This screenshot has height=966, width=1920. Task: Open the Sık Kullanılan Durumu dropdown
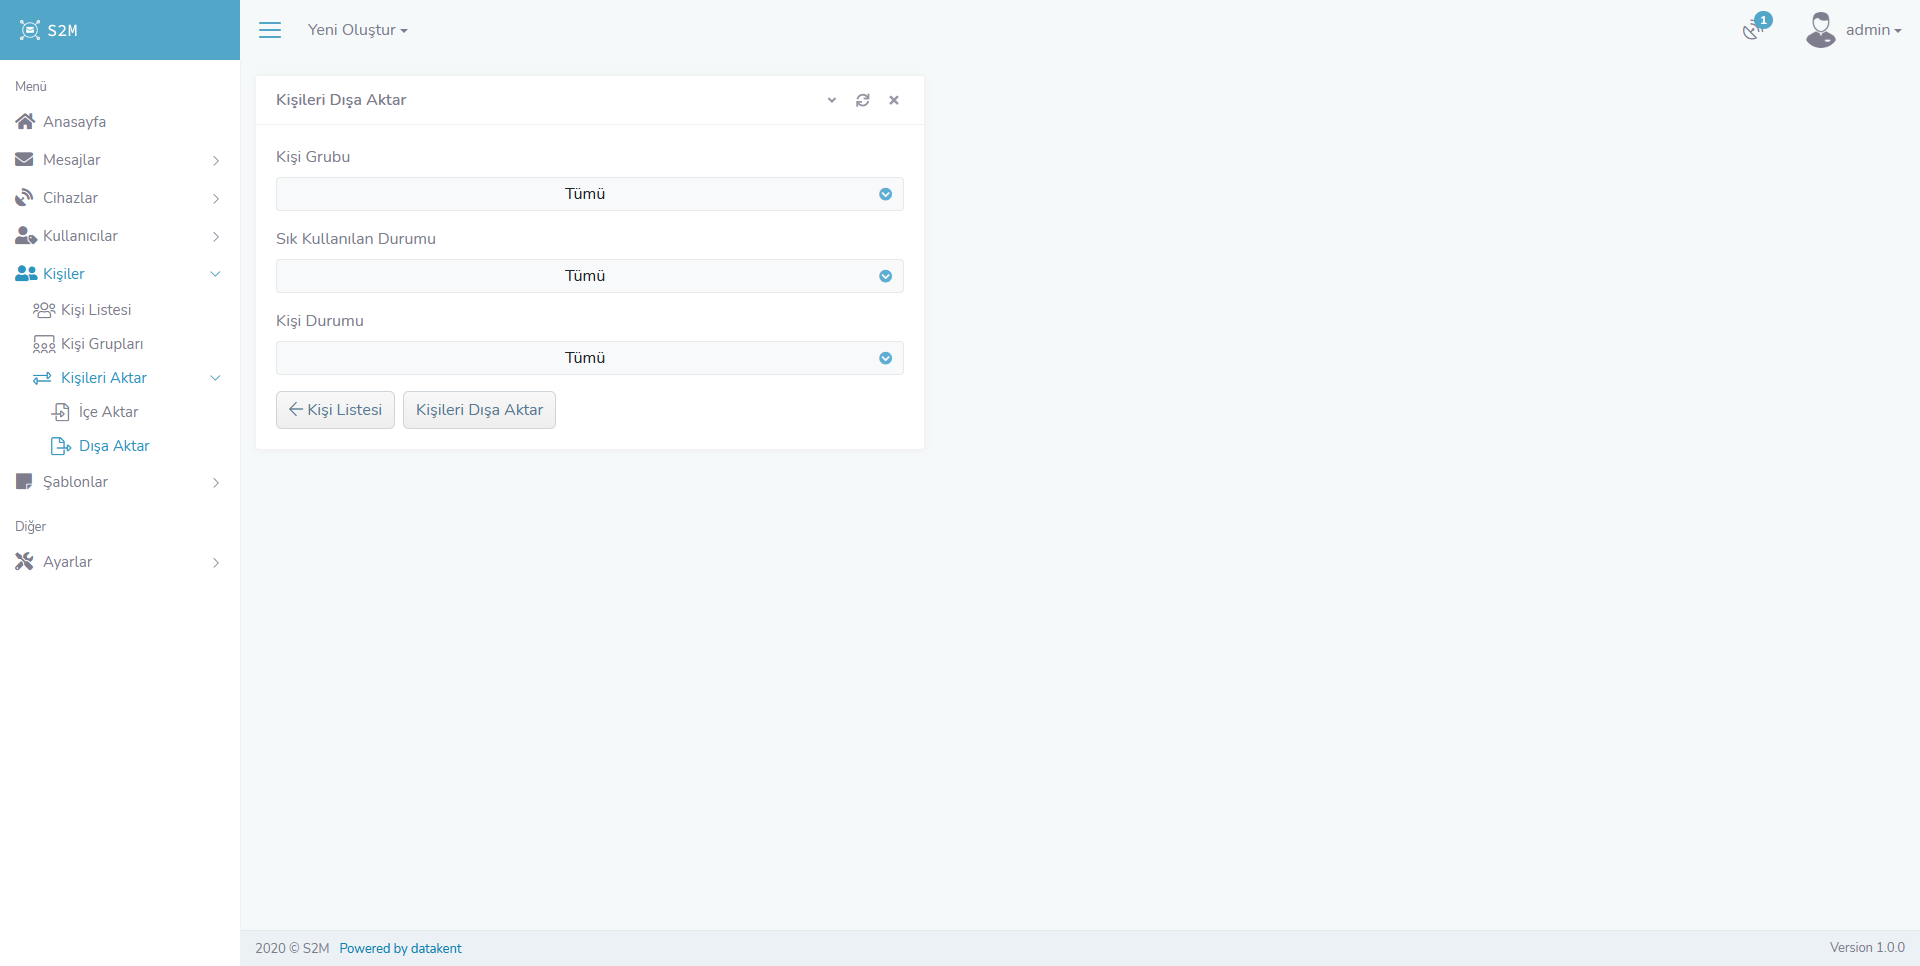pos(589,276)
